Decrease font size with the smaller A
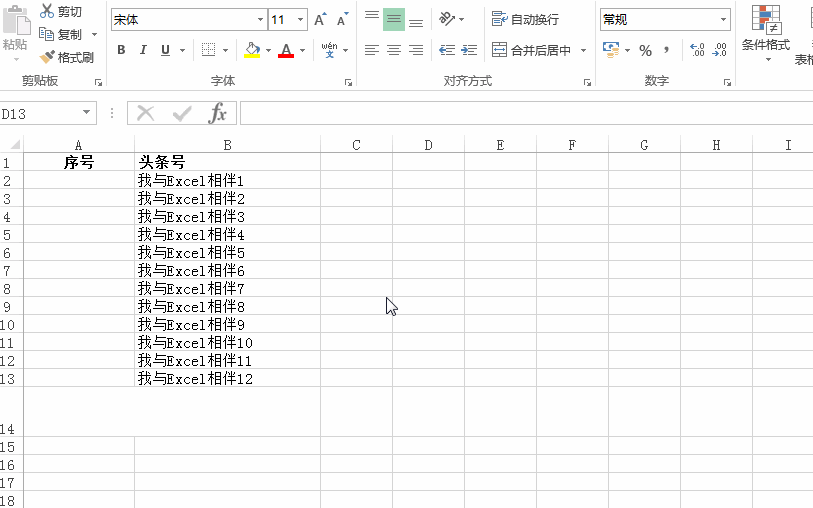The image size is (813, 508). click(x=342, y=20)
